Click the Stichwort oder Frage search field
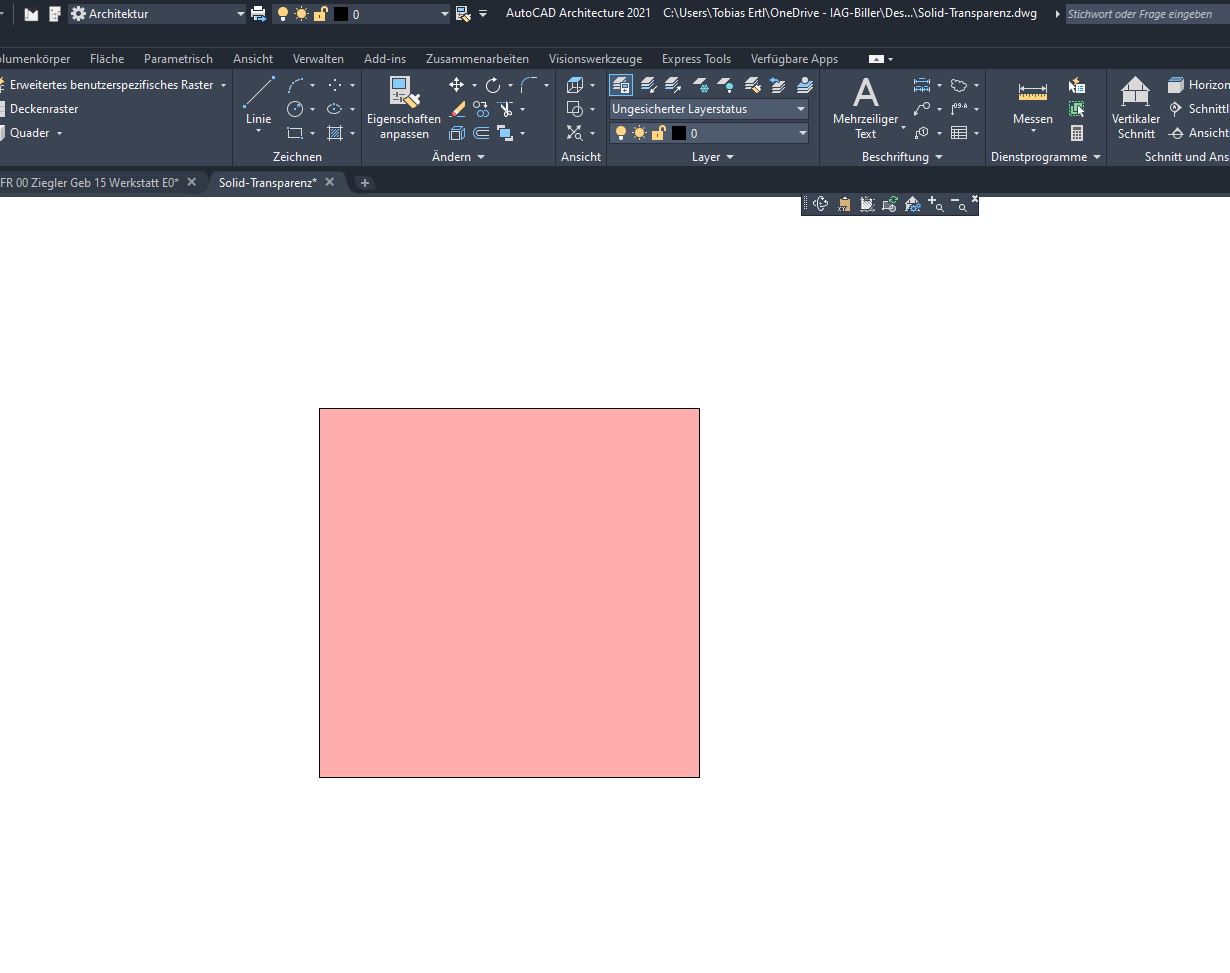 (x=1147, y=14)
